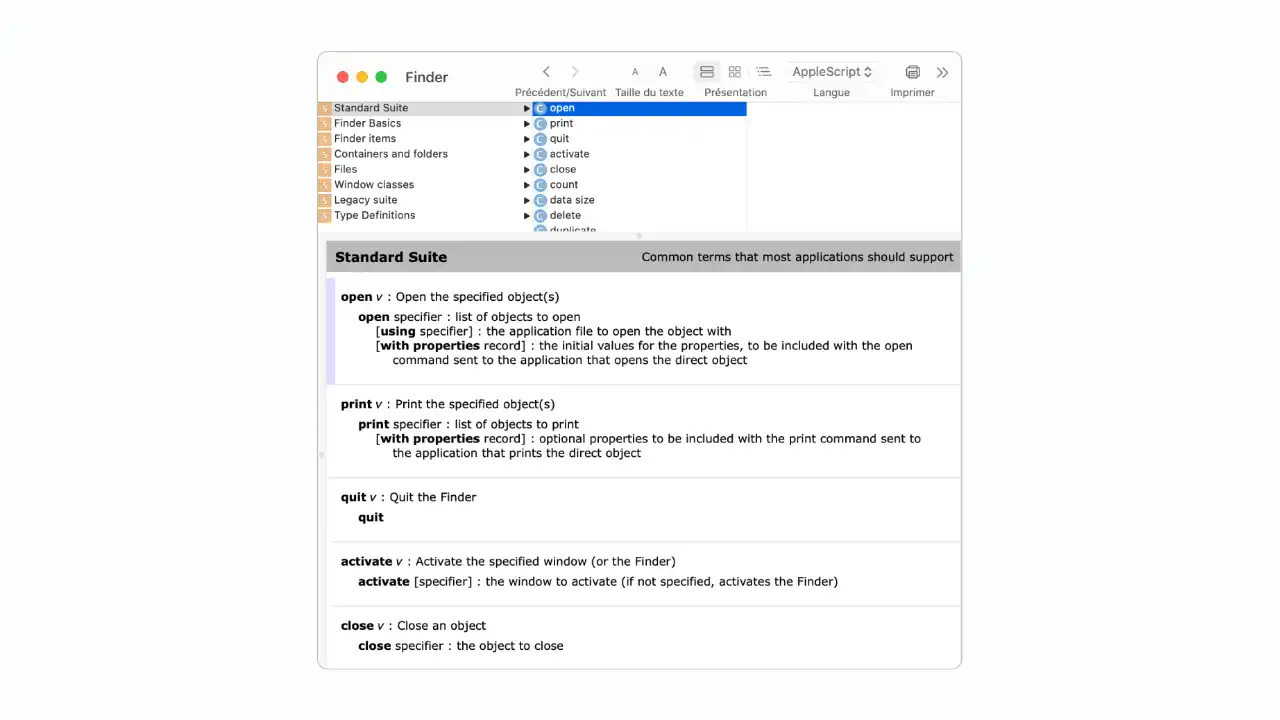This screenshot has height=720, width=1280.
Task: Click the blue command icon beside quit
Action: coord(540,139)
